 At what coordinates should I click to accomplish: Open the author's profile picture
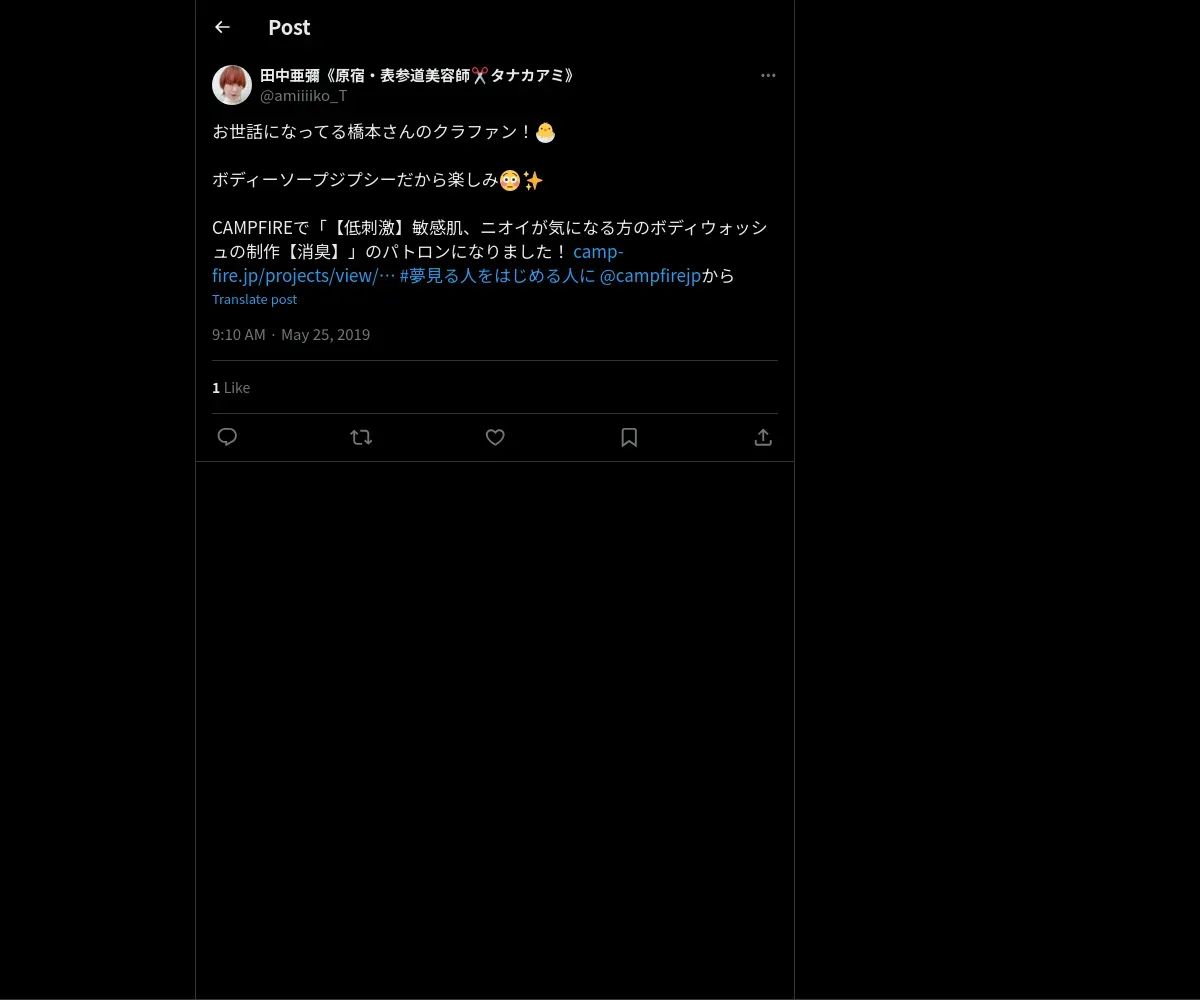232,85
